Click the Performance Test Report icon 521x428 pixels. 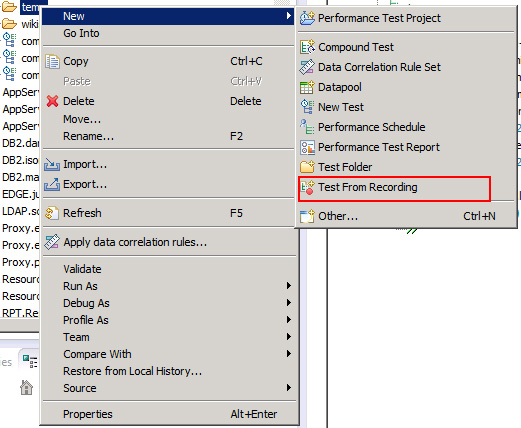point(307,147)
